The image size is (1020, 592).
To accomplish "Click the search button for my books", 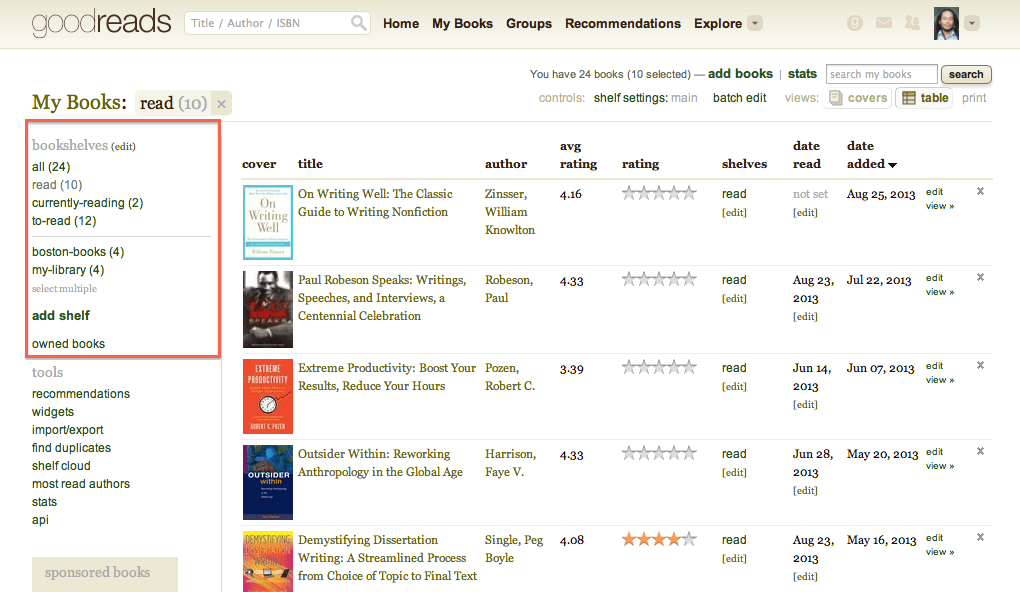I will pos(966,74).
